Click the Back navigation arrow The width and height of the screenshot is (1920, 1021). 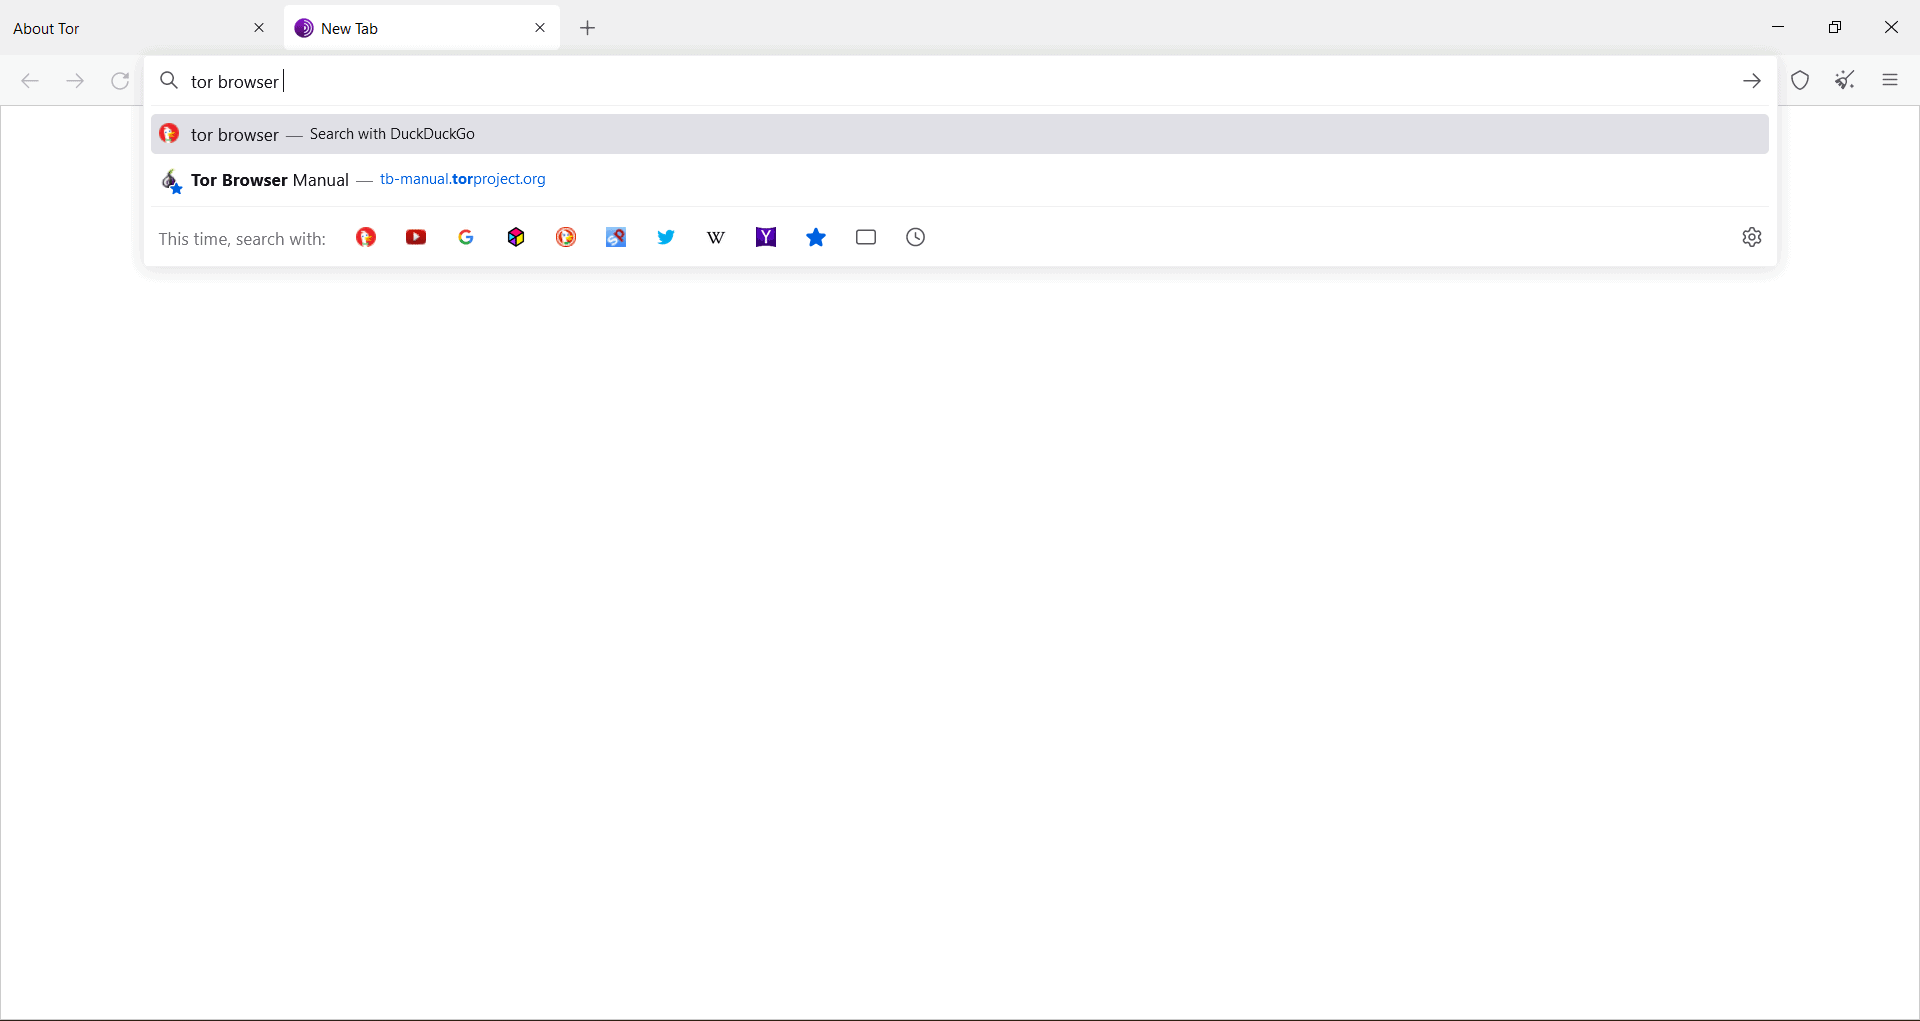[x=30, y=81]
